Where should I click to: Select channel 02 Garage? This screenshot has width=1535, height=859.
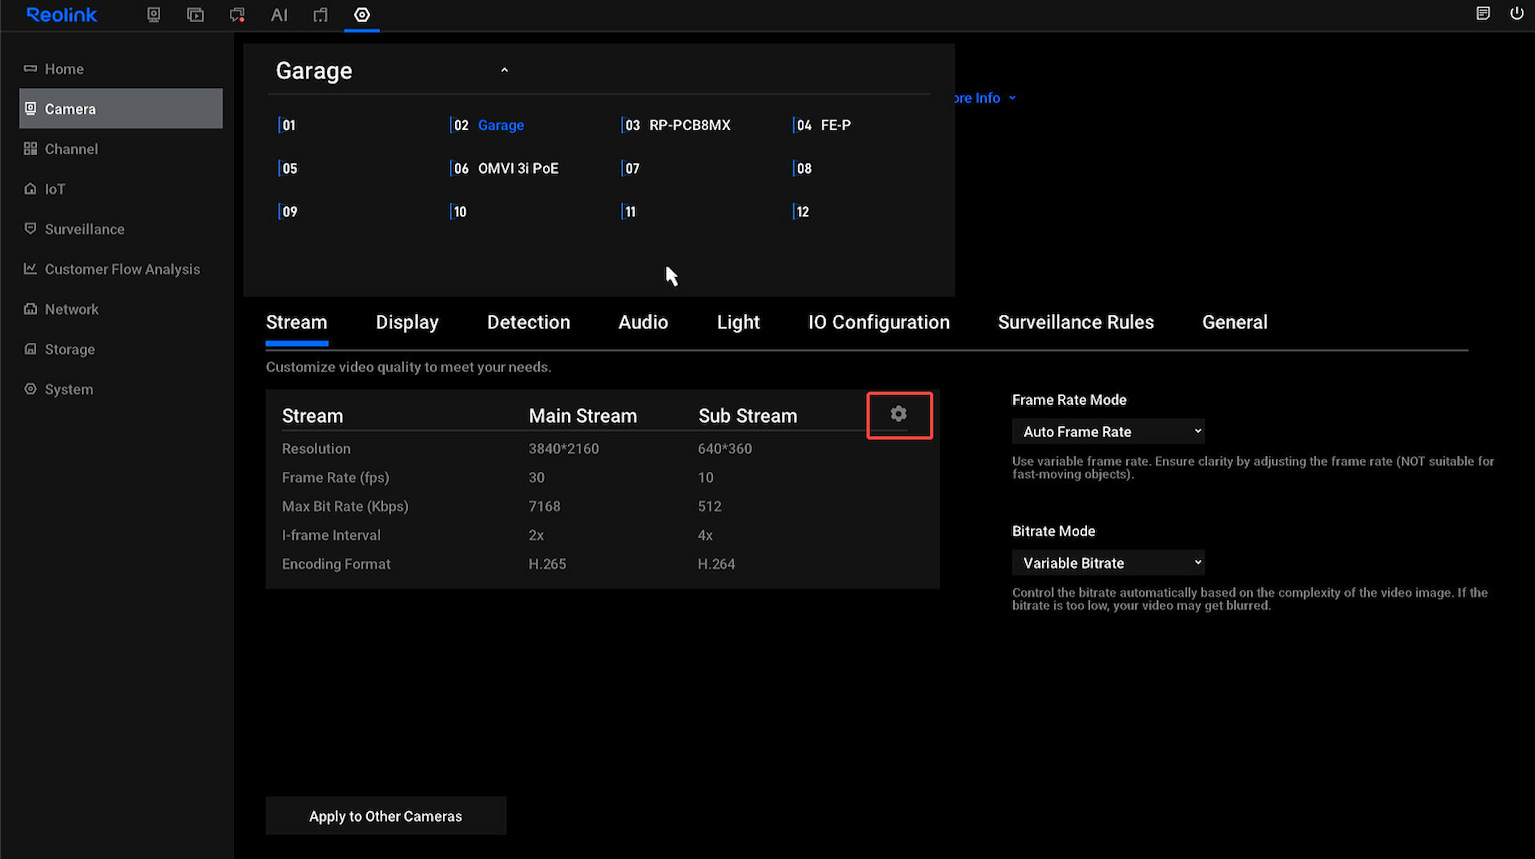(x=487, y=125)
